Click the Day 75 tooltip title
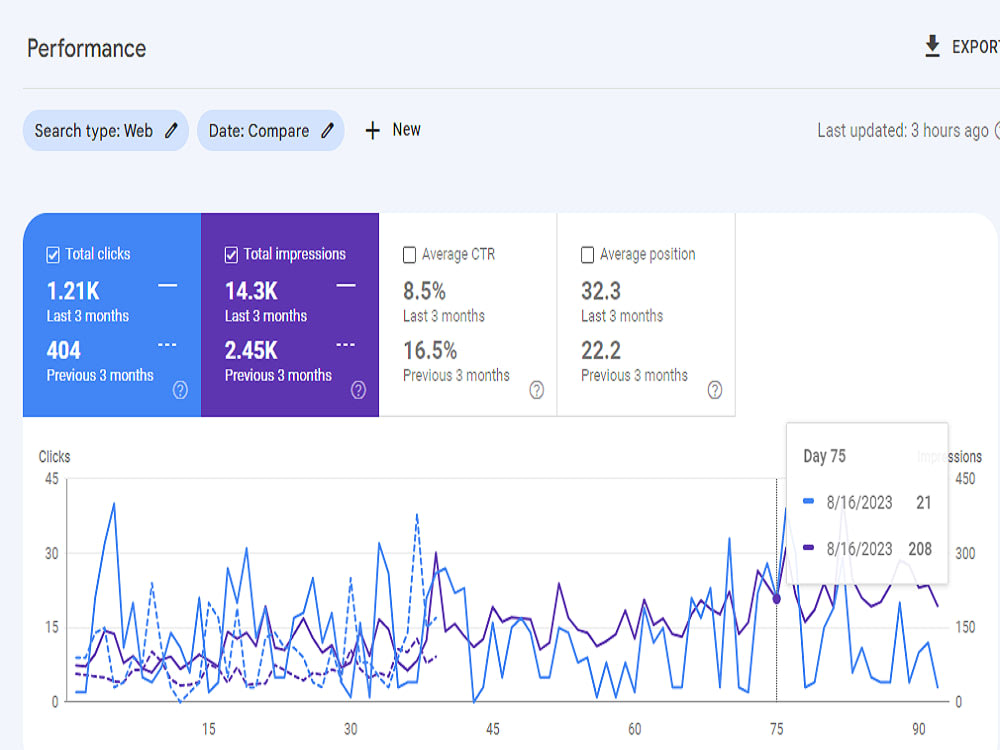This screenshot has height=750, width=1000. [825, 456]
